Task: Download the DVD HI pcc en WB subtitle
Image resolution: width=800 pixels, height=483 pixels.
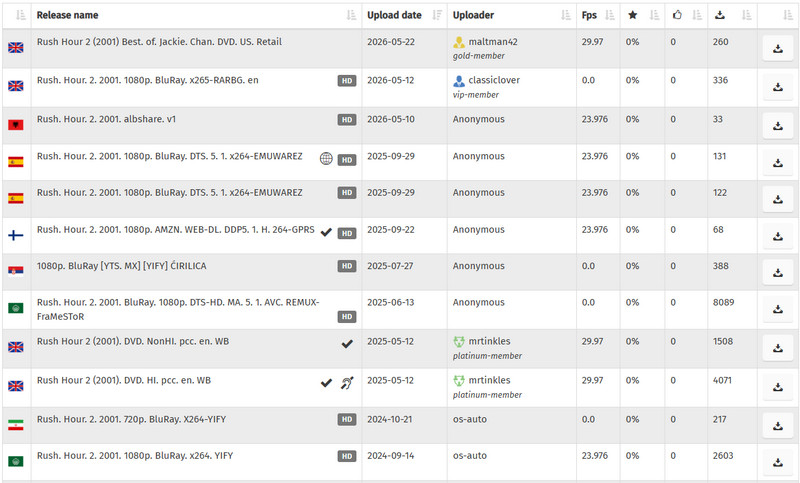Action: tap(778, 387)
